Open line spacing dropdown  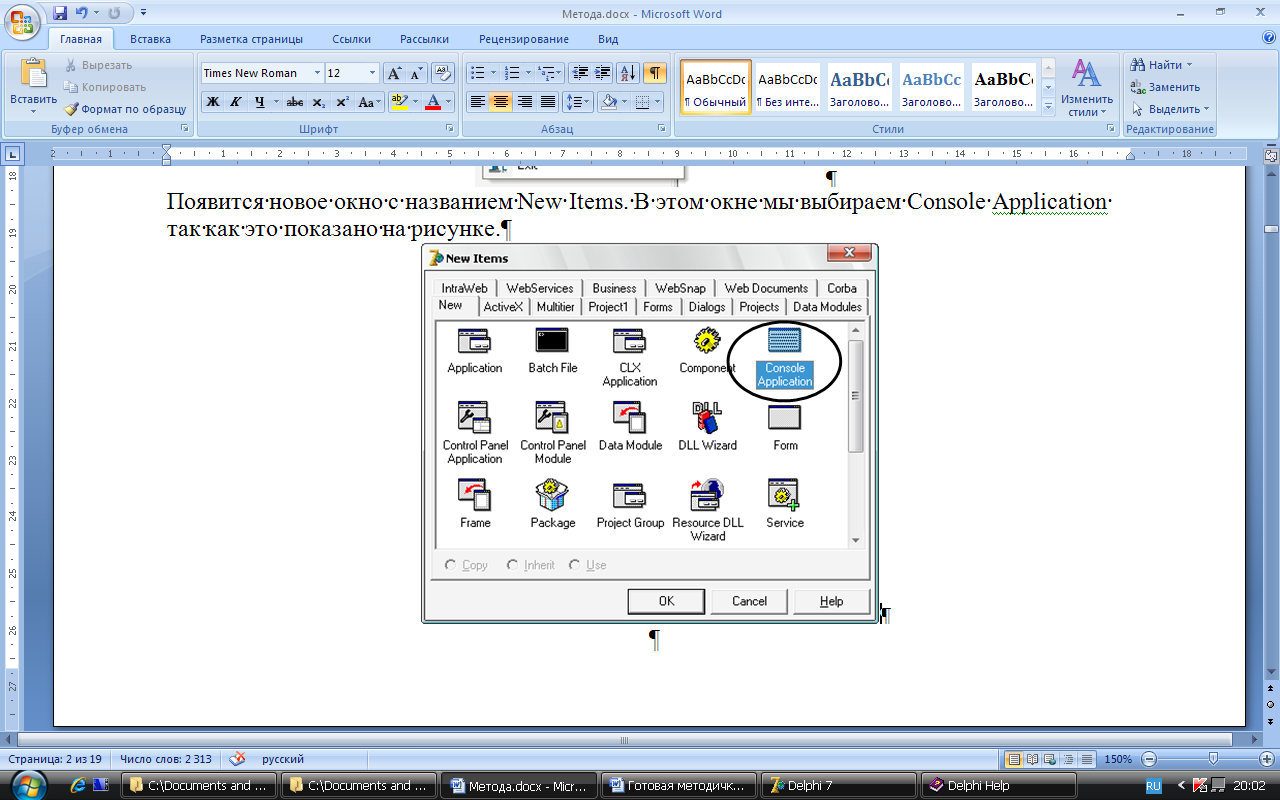point(578,102)
